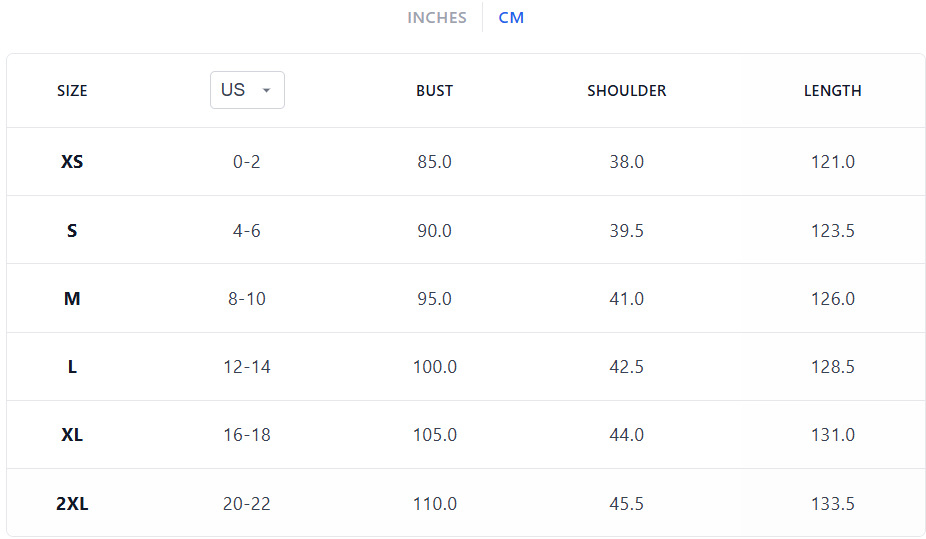Viewport: 926px width, 539px height.
Task: Click the LENGTH column header
Action: point(833,91)
